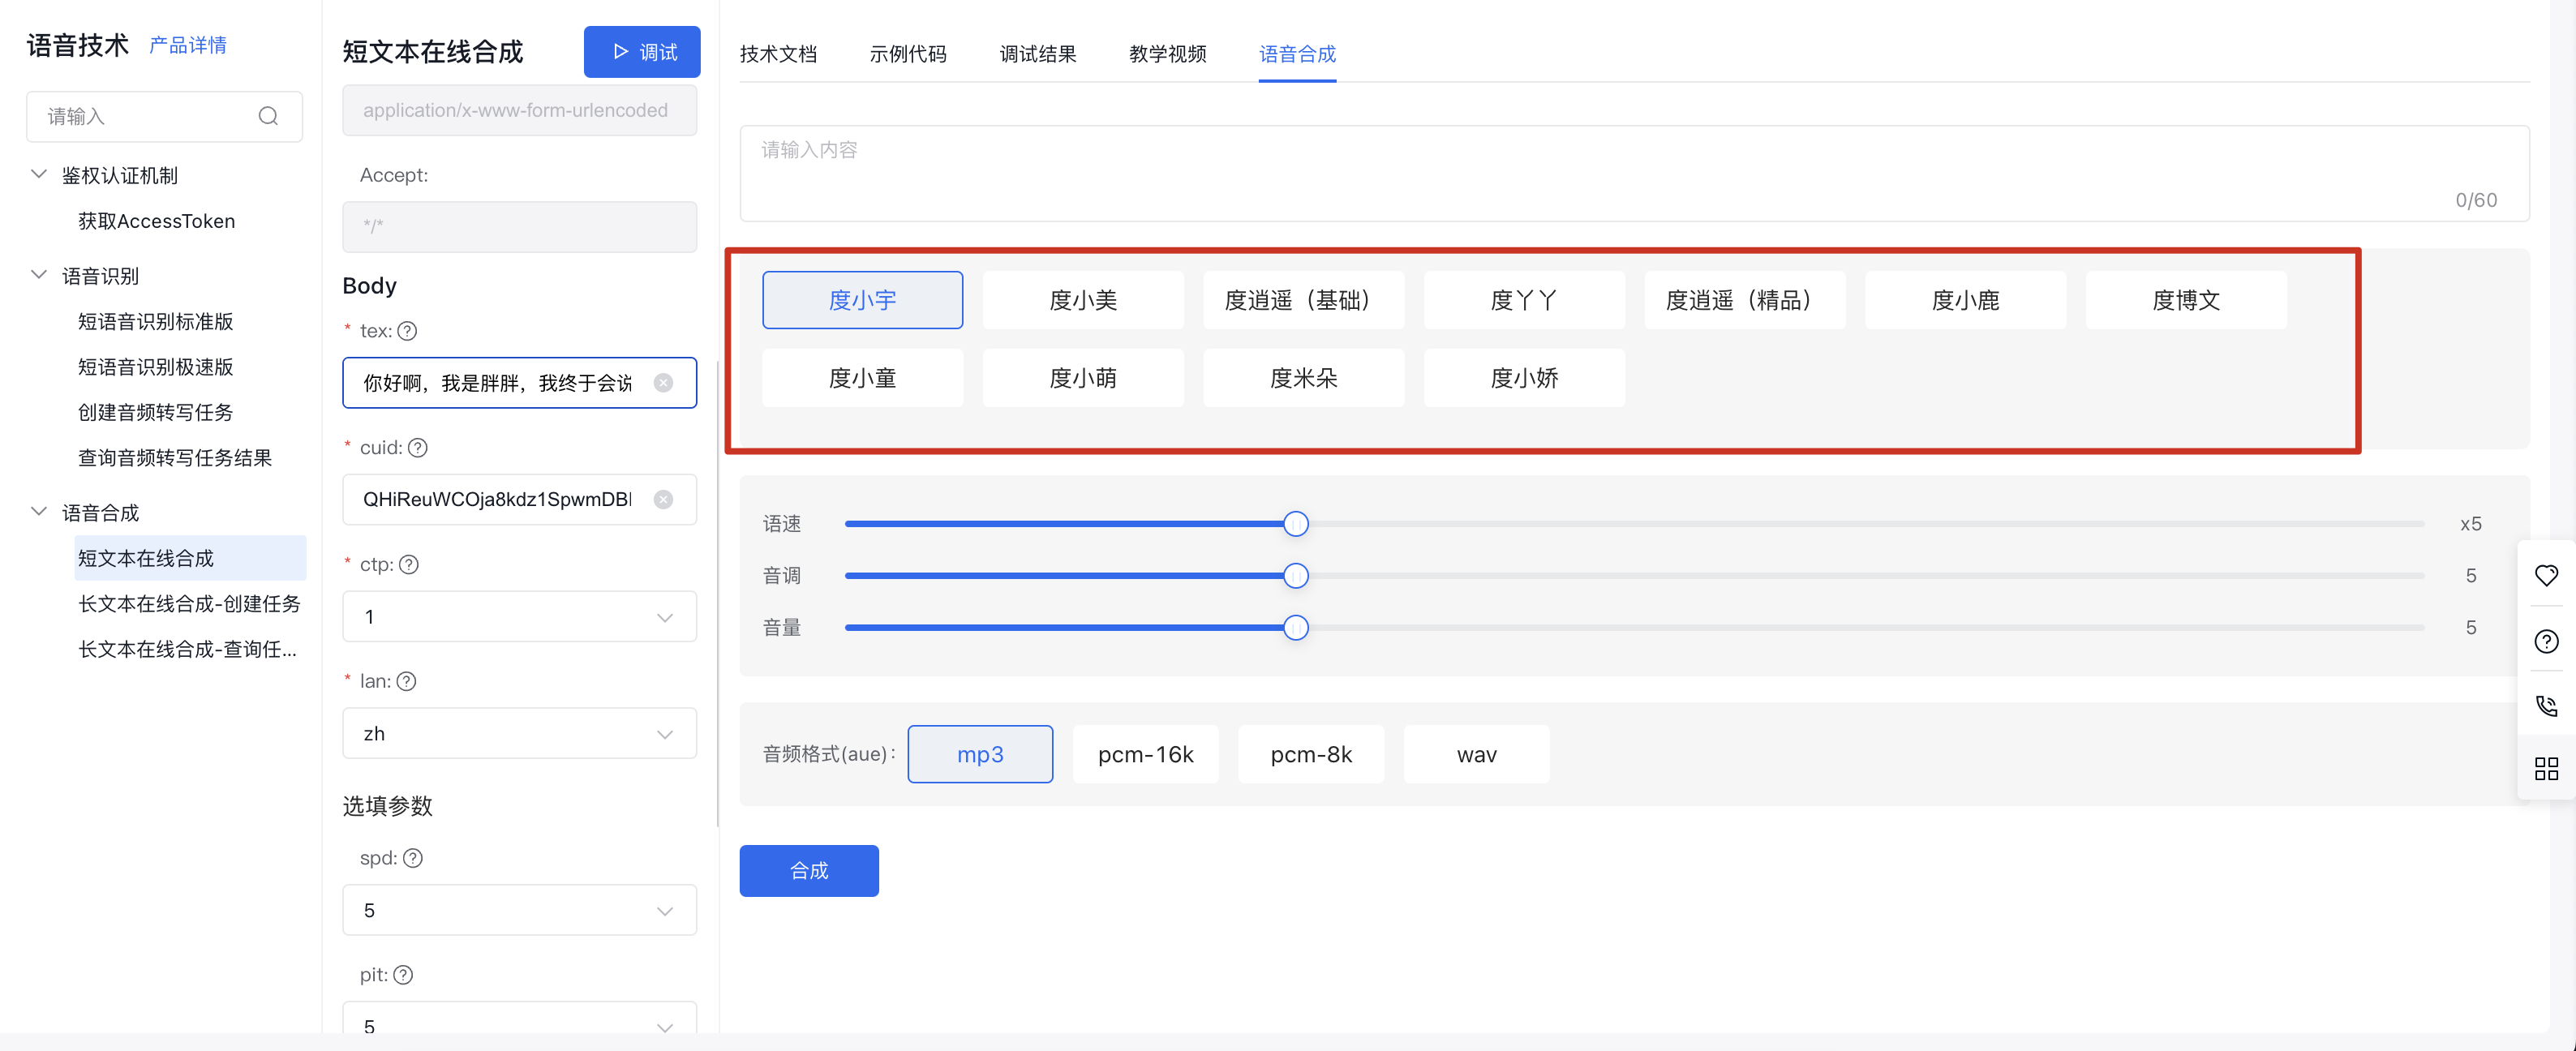Click the phone contact icon on right
Viewport: 2576px width, 1051px height.
pyautogui.click(x=2546, y=706)
